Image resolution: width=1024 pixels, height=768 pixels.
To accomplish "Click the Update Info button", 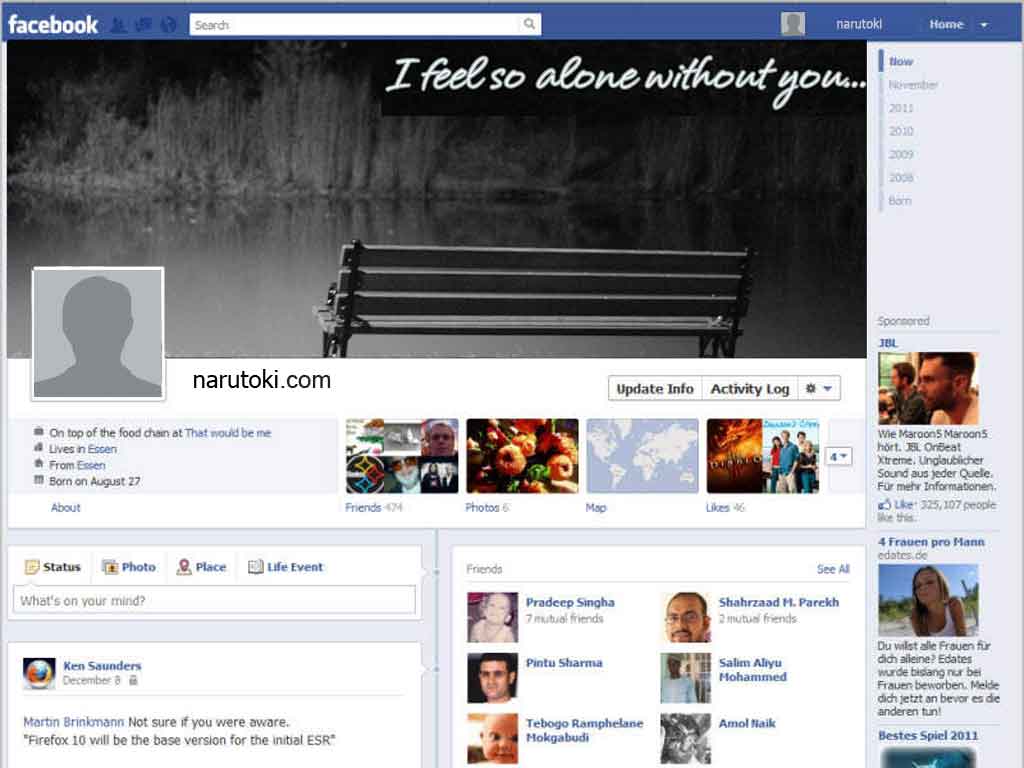I will (655, 389).
